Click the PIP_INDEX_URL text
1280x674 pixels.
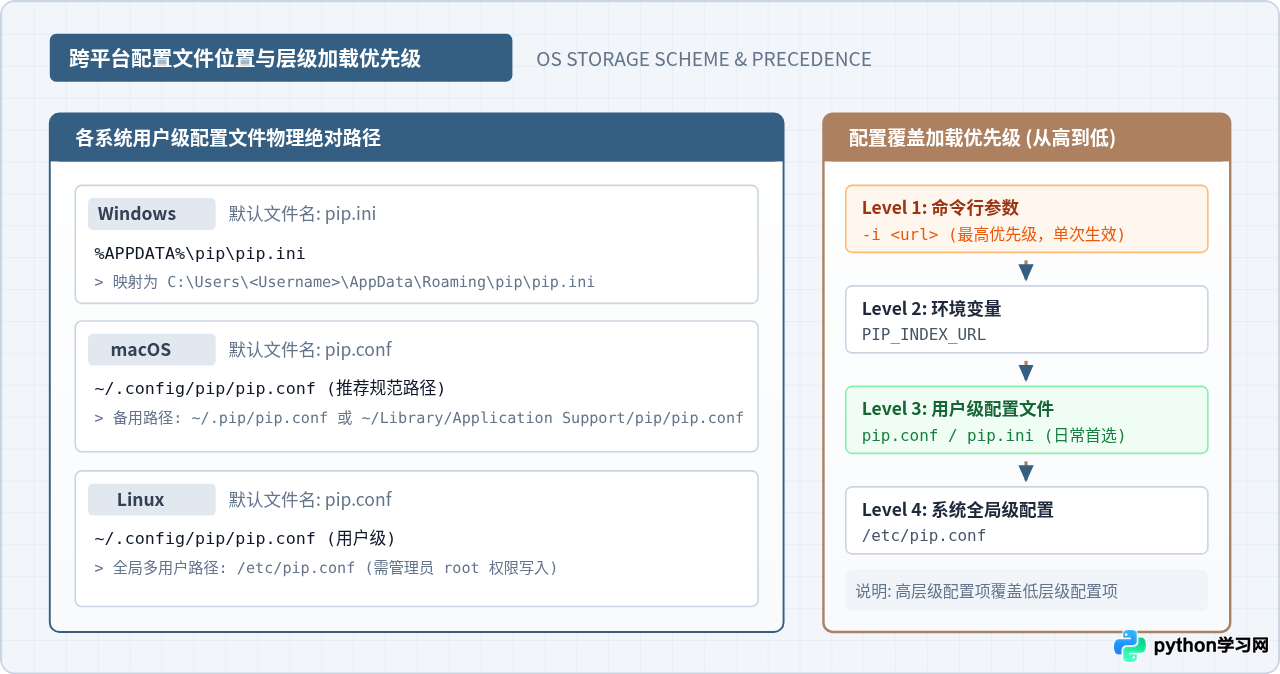point(924,335)
